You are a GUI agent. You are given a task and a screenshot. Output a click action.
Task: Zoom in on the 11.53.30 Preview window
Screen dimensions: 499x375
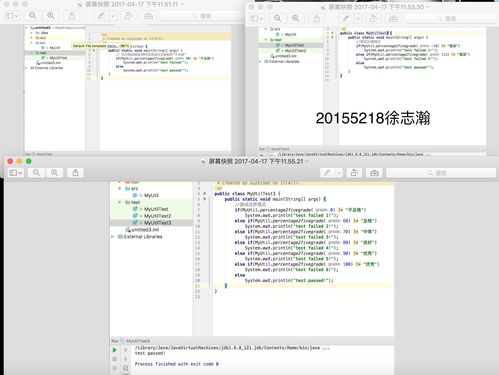pyautogui.click(x=295, y=18)
